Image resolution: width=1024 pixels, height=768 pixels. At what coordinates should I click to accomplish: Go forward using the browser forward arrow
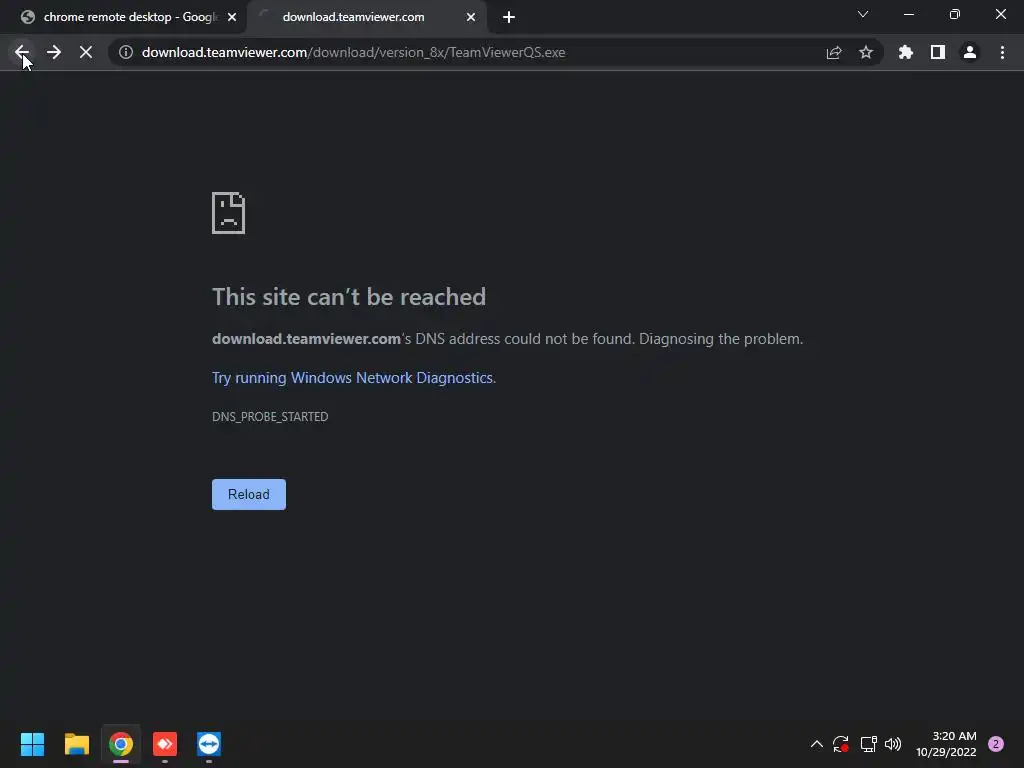coord(54,52)
